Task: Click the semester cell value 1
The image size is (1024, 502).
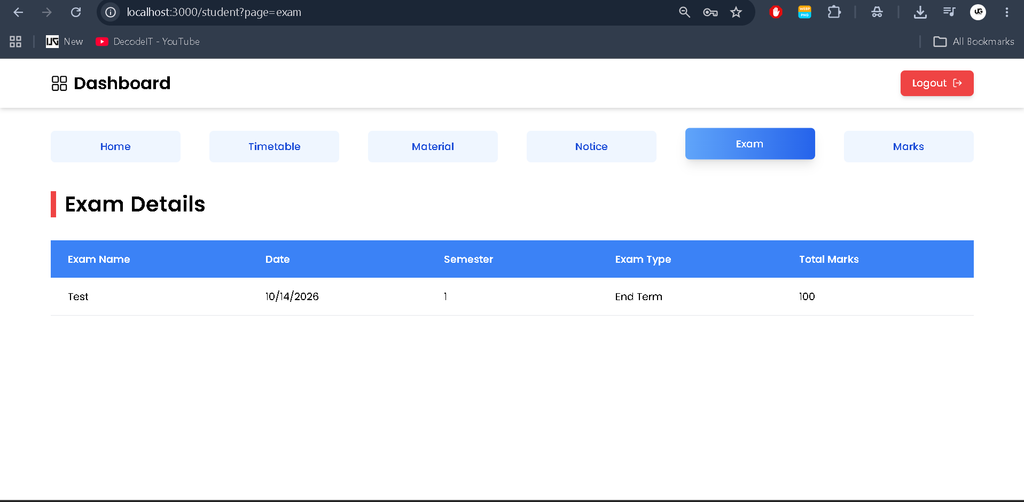Action: click(x=445, y=296)
